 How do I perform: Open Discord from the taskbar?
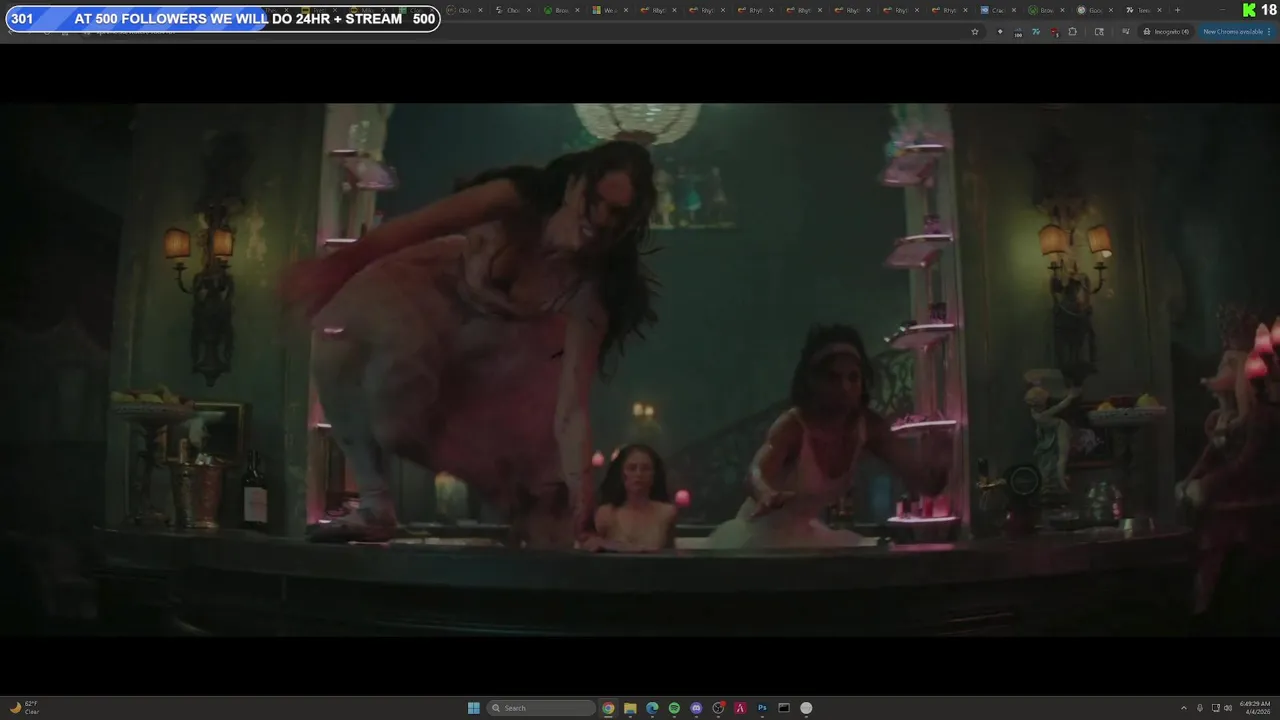(696, 708)
